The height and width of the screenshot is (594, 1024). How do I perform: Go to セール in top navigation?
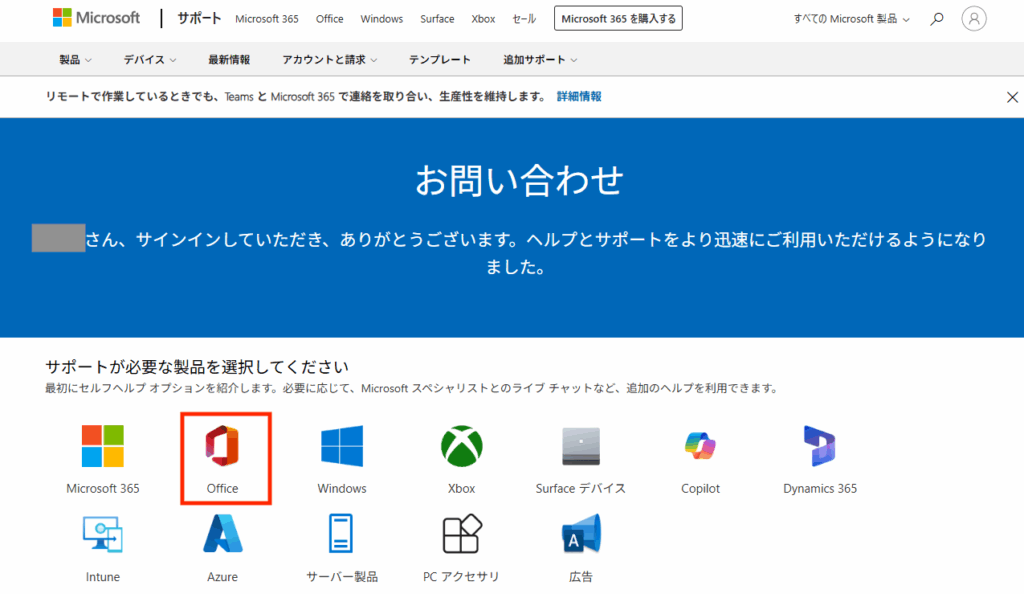[x=524, y=19]
